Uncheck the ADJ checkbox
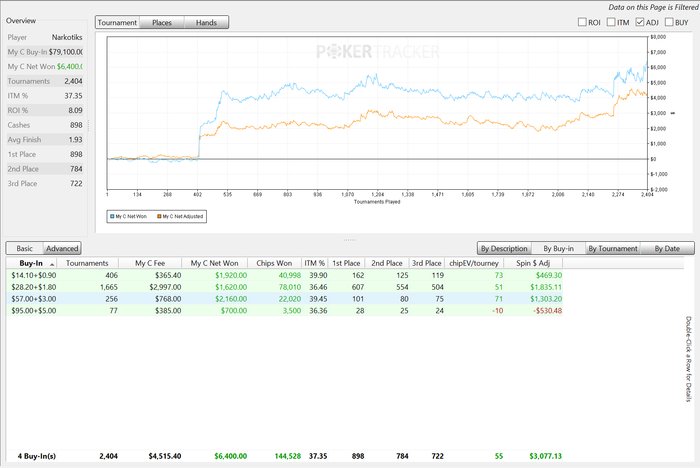 640,22
